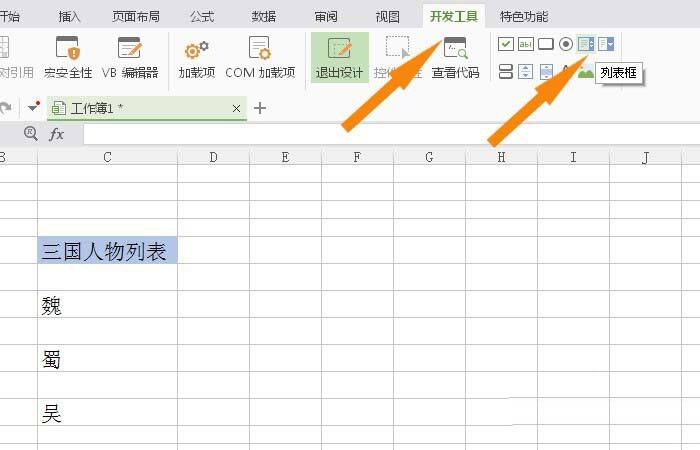Select the 三国人物列表 cell
The width and height of the screenshot is (700, 450).
pyautogui.click(x=108, y=250)
